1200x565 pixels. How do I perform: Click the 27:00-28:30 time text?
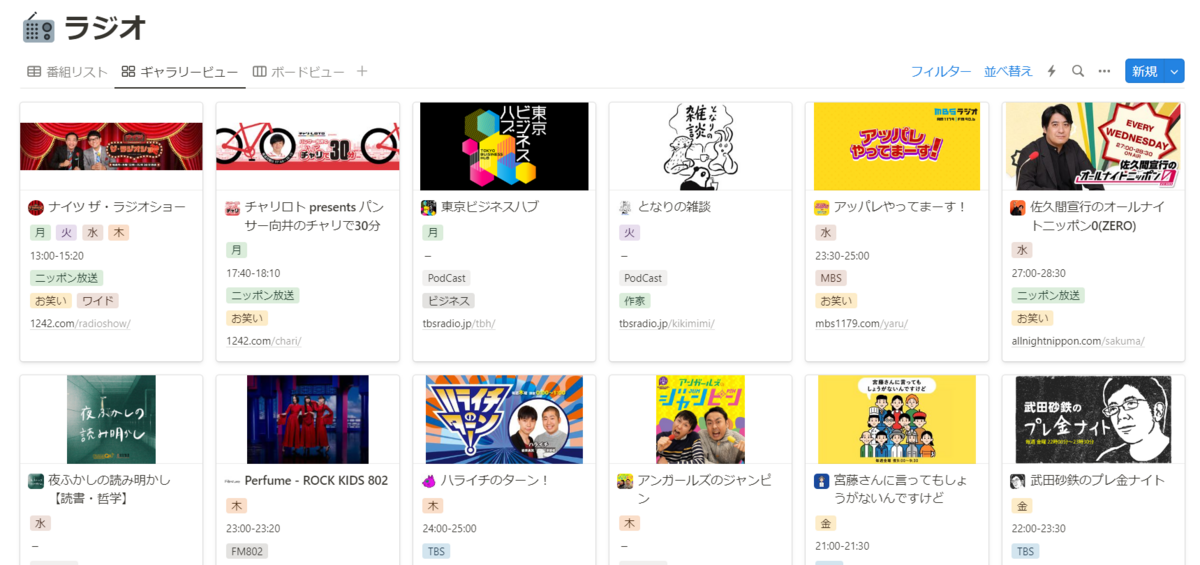click(x=1039, y=273)
